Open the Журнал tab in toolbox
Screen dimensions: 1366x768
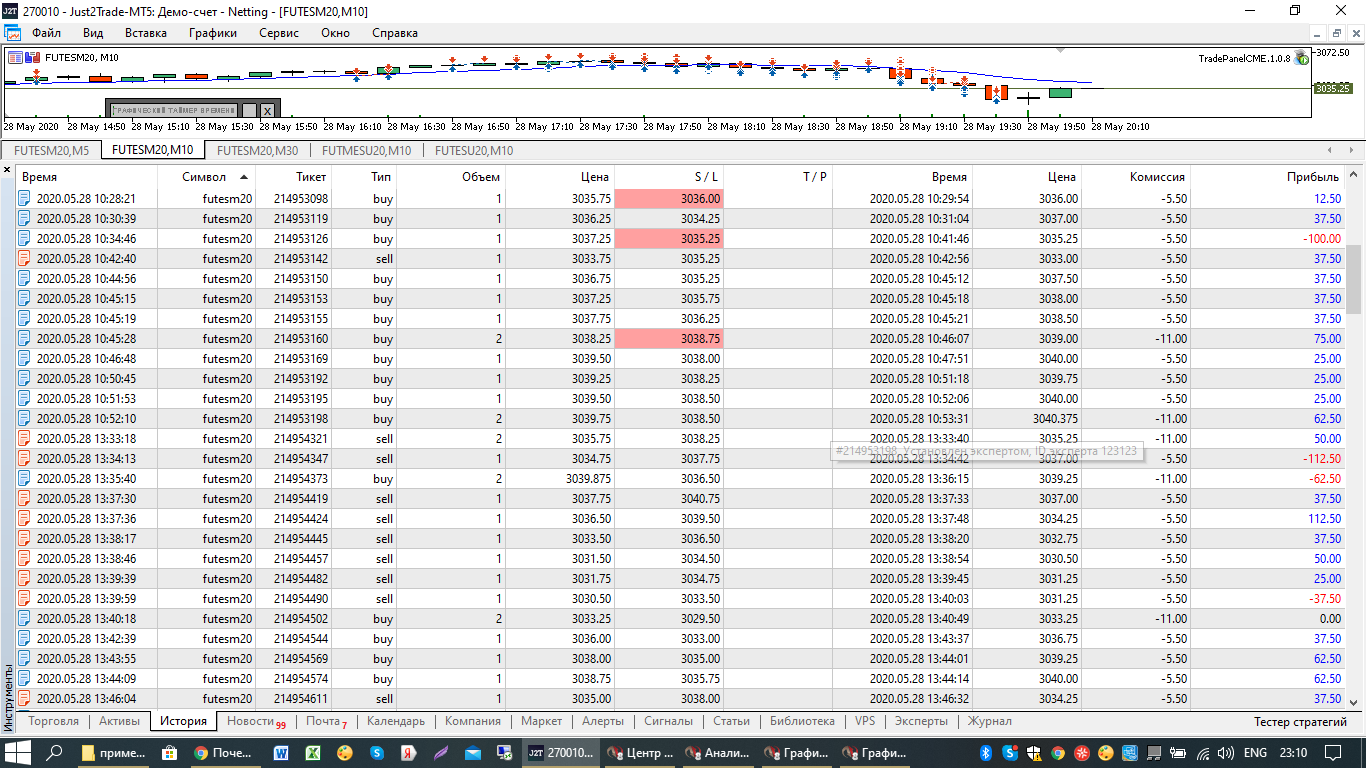(989, 721)
